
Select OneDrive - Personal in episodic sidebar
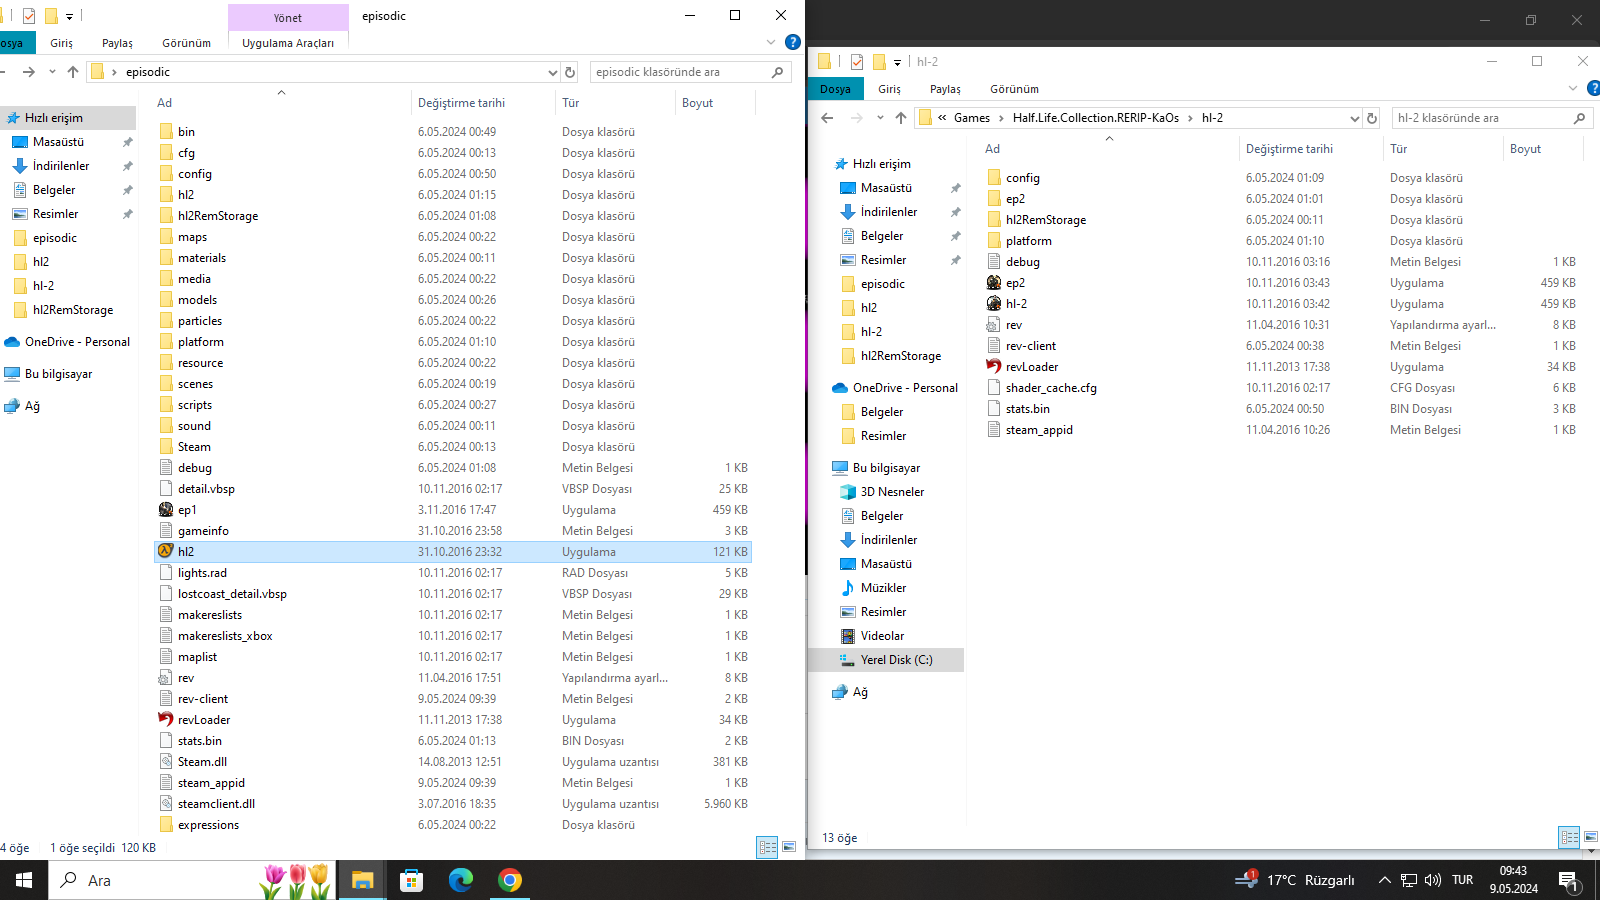(x=68, y=342)
